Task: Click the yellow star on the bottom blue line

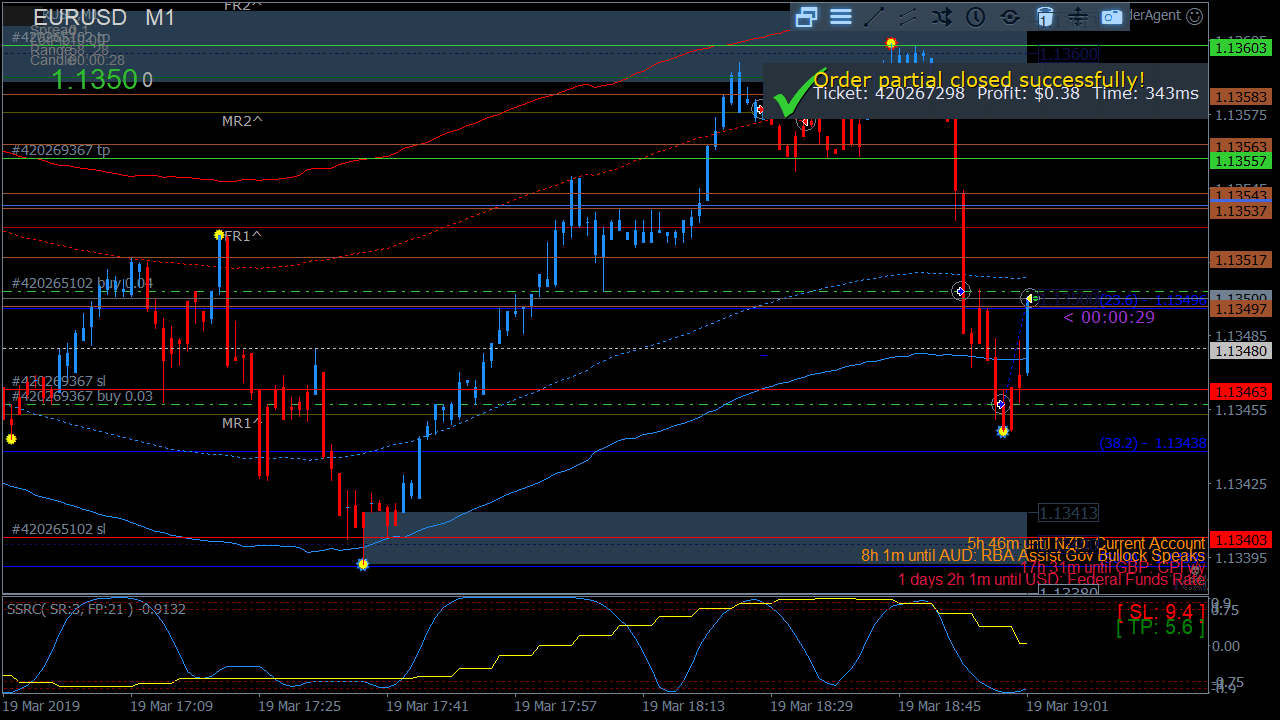Action: tap(363, 564)
